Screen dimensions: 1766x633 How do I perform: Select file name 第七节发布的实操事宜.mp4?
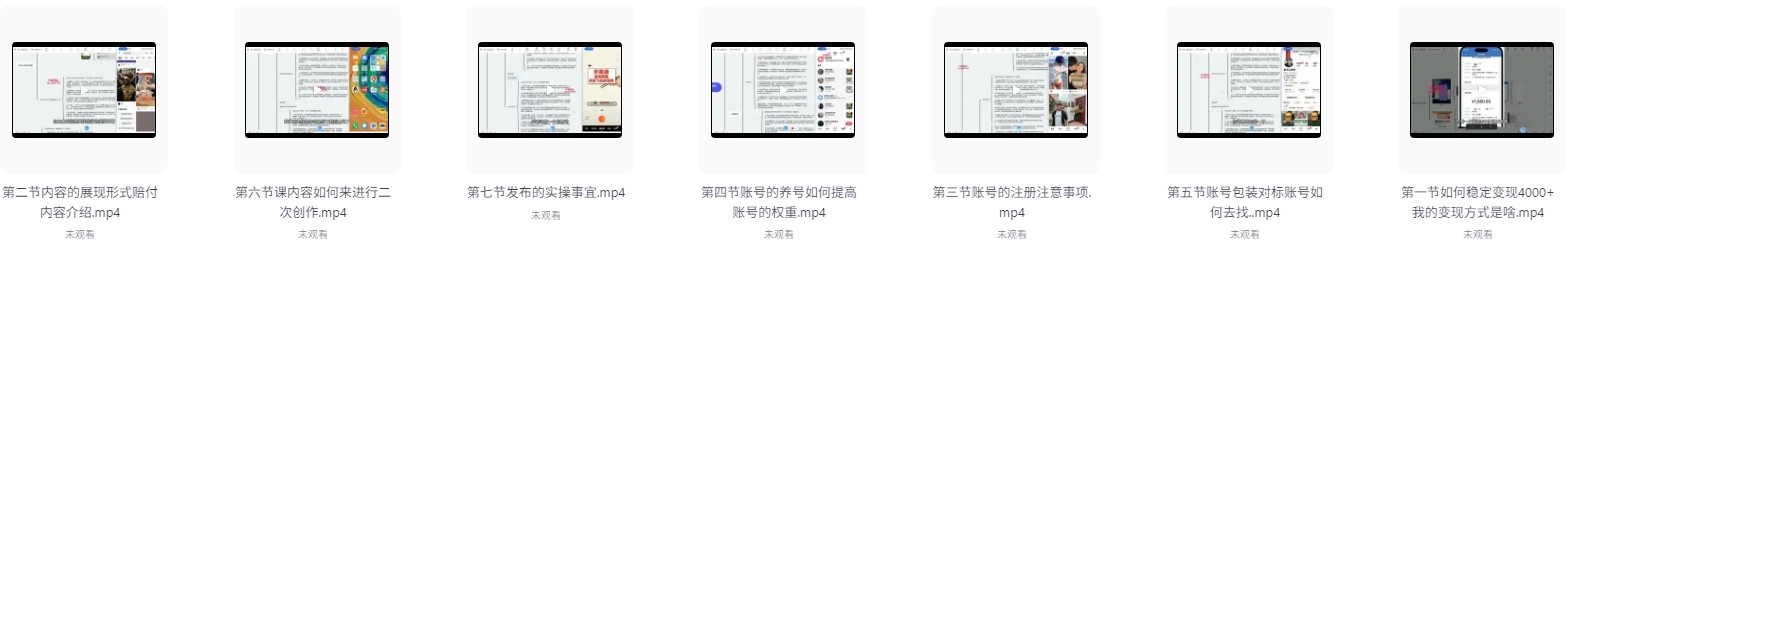[546, 192]
